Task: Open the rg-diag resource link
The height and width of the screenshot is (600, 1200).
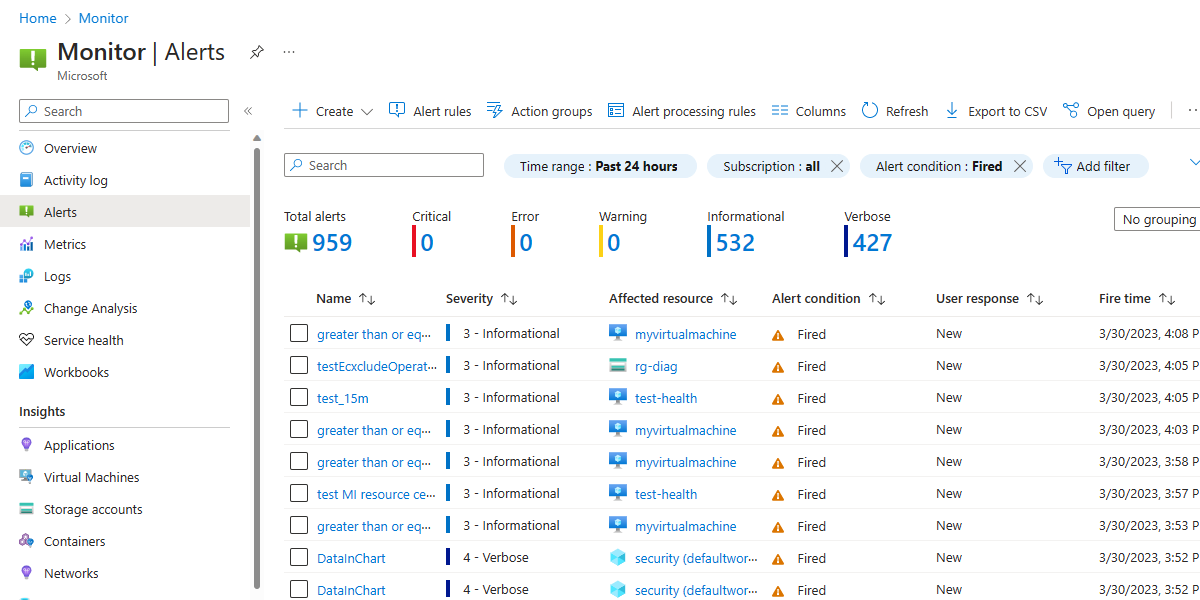Action: point(656,366)
